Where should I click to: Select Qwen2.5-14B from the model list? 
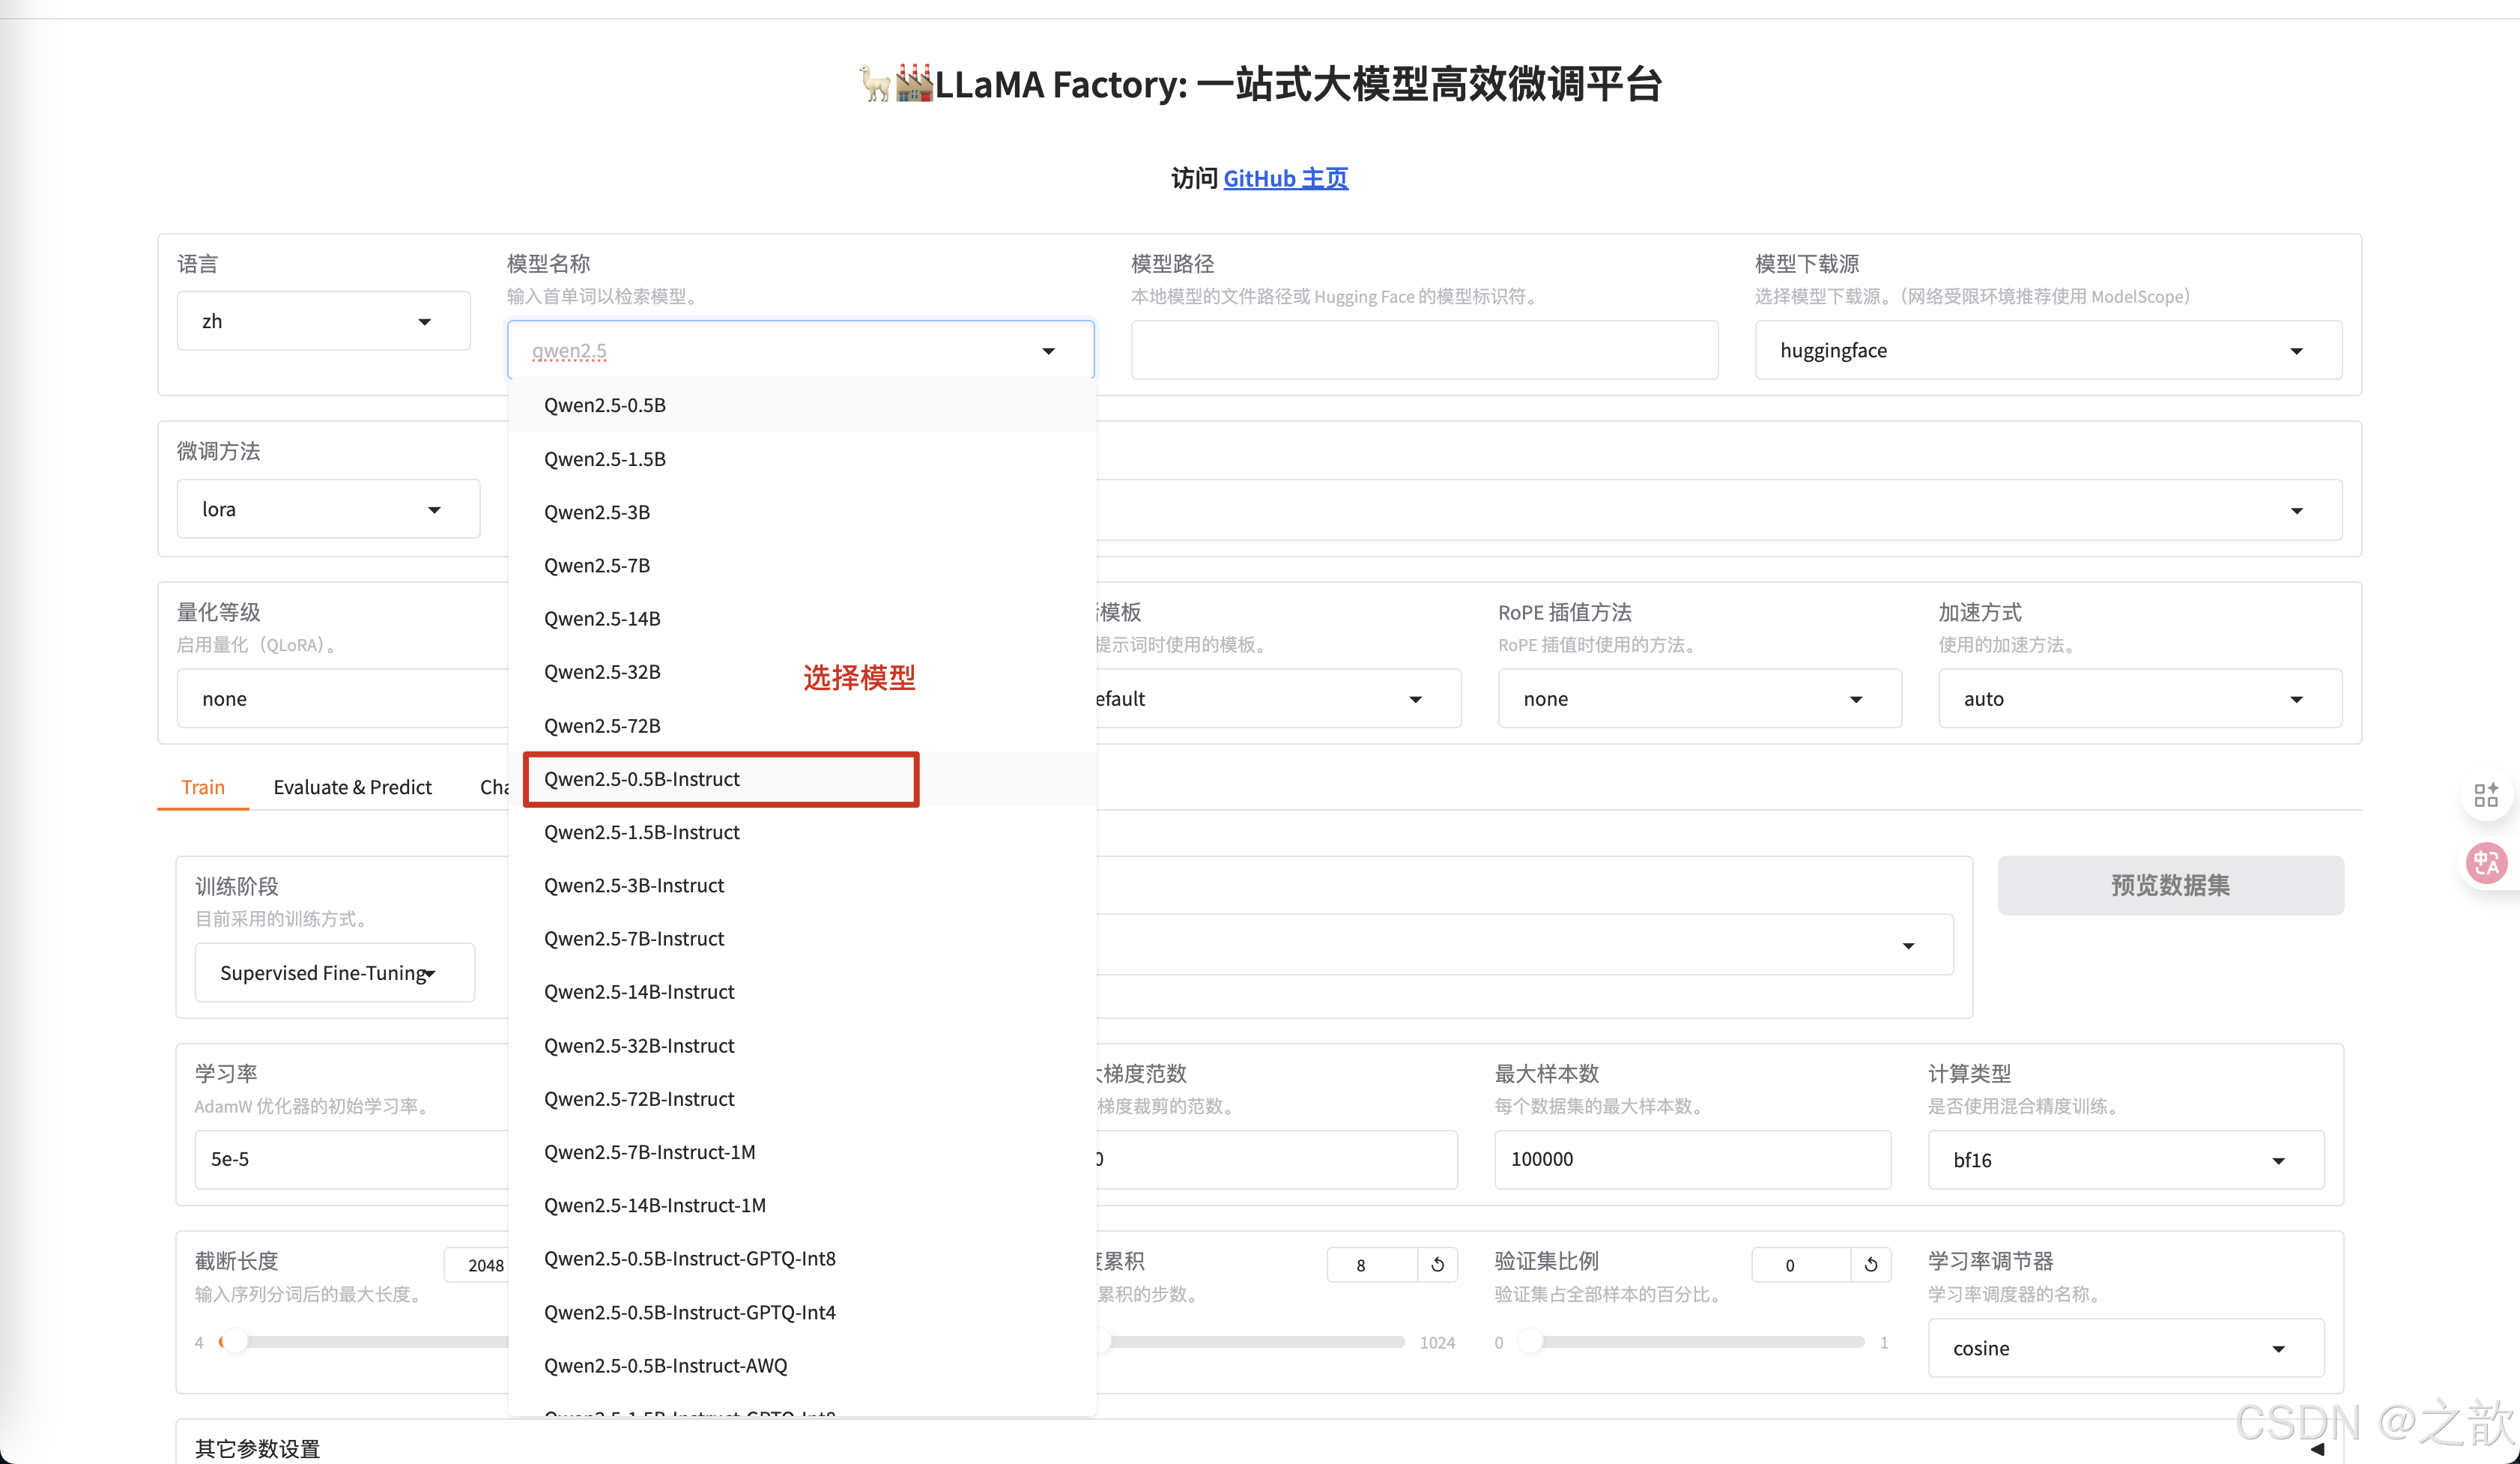802,618
